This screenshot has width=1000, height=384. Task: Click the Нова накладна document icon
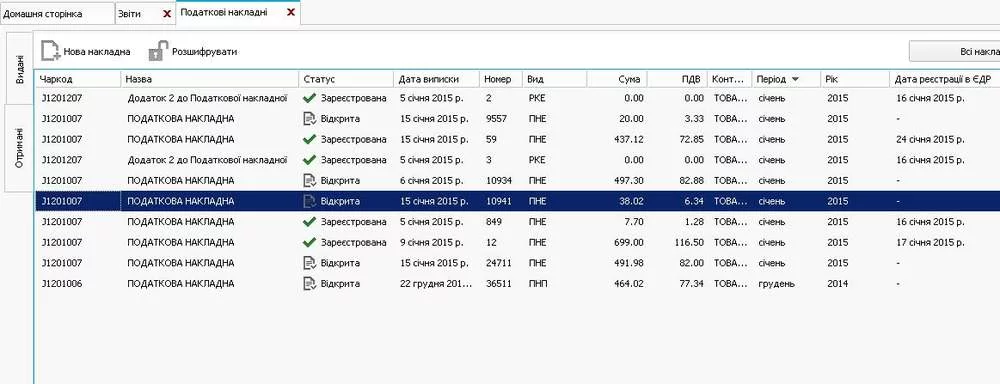[x=50, y=51]
